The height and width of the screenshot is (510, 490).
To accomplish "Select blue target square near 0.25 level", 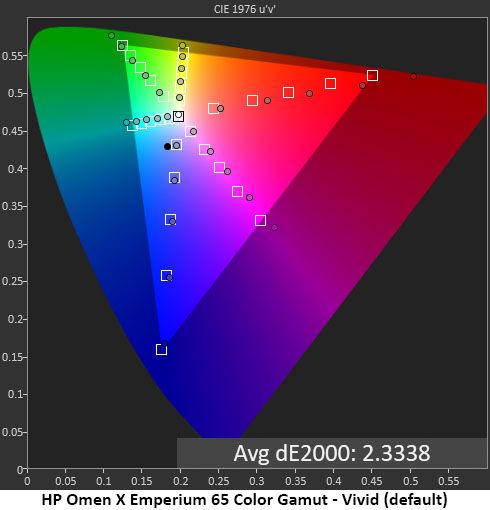I will pos(166,275).
